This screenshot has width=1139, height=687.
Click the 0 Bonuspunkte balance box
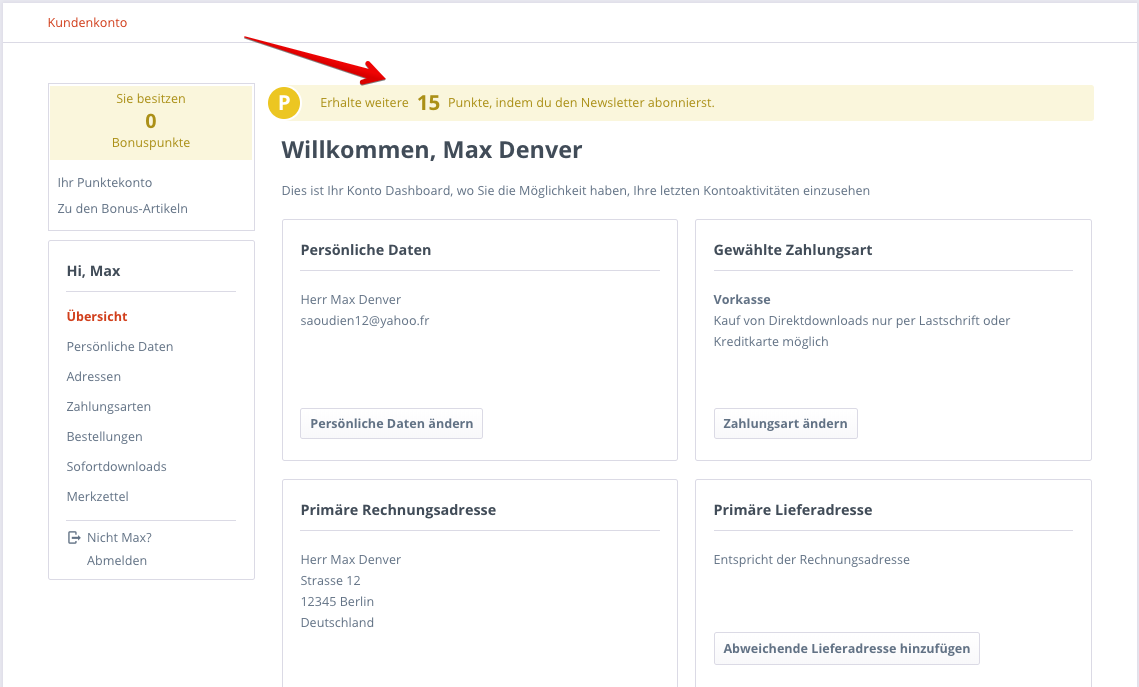tap(151, 121)
